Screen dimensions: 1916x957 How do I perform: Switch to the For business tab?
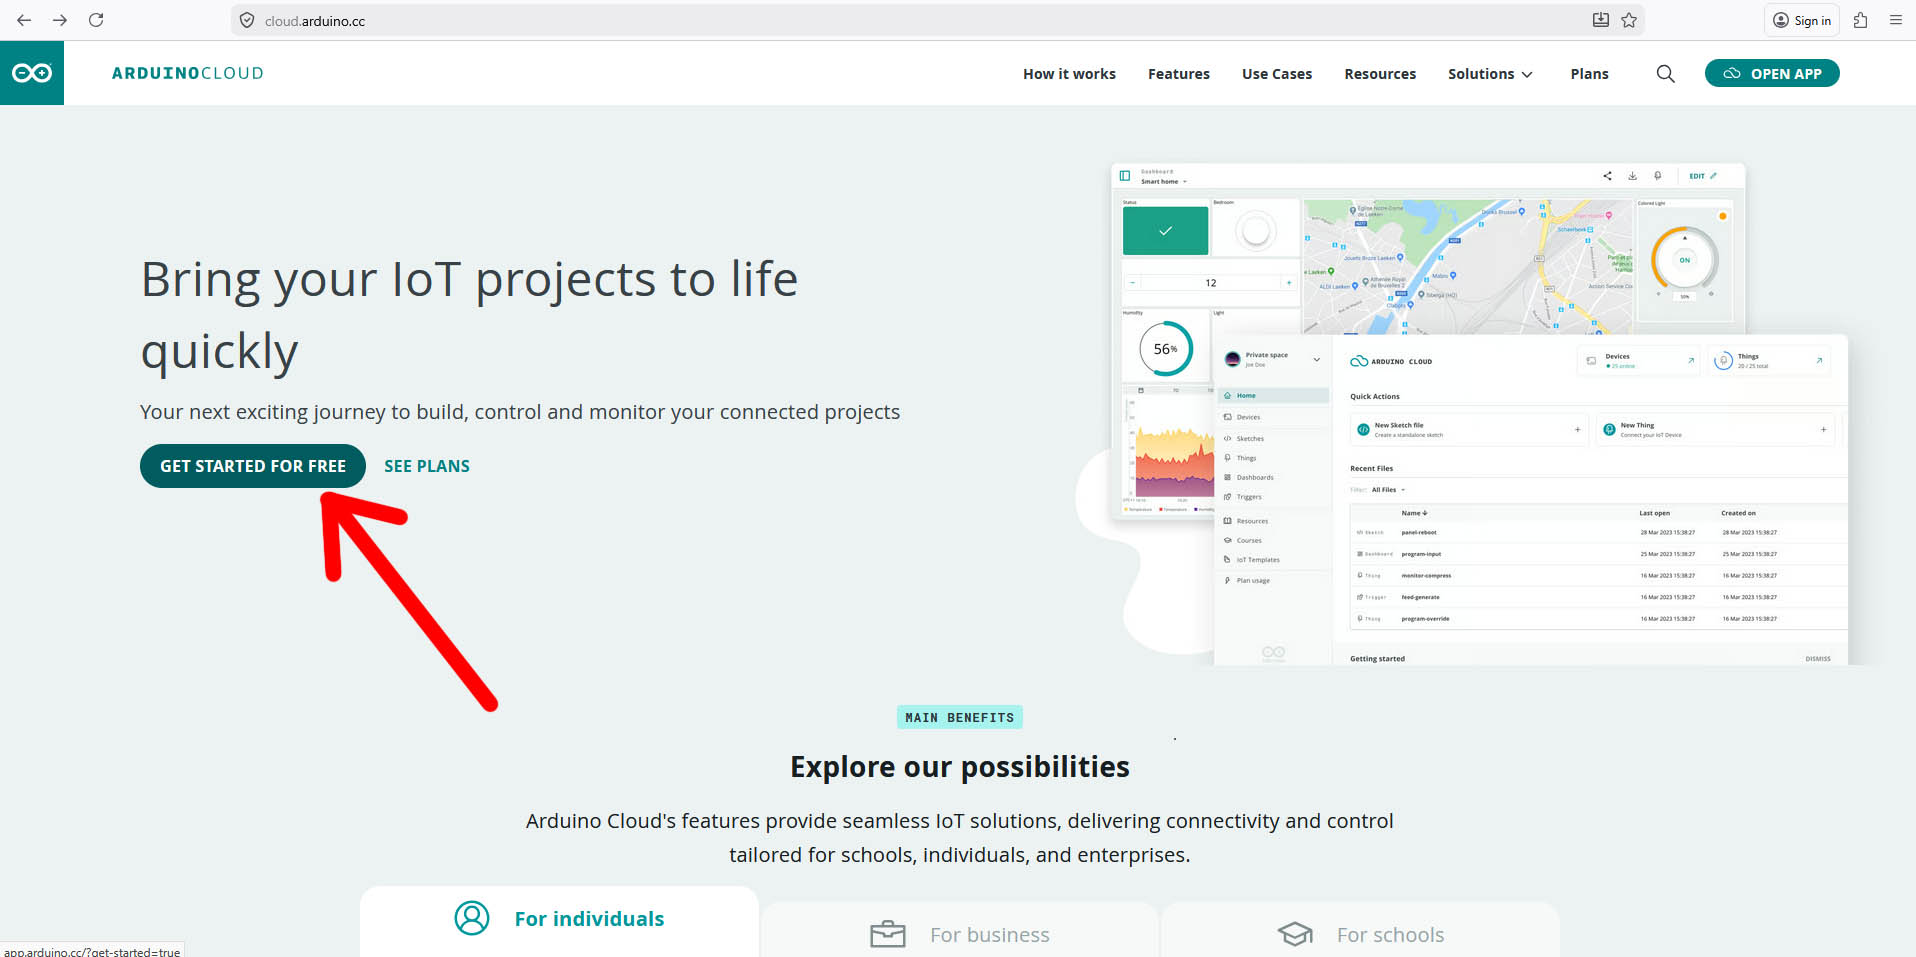[x=959, y=930]
